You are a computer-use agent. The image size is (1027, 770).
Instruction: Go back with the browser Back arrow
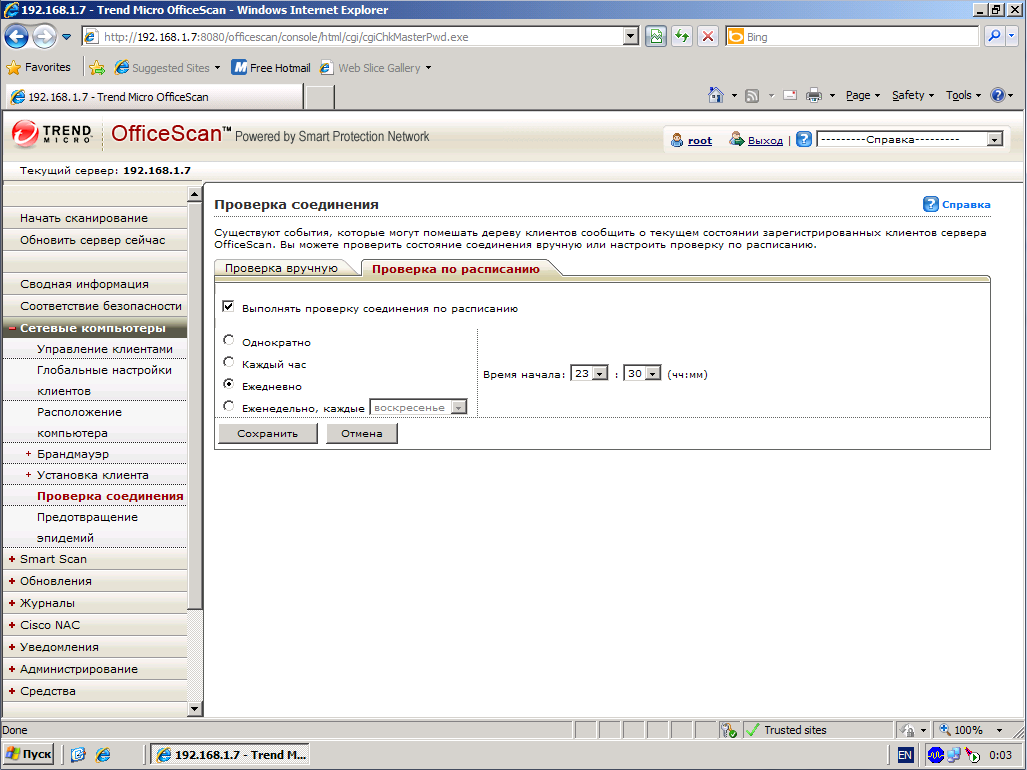[16, 37]
